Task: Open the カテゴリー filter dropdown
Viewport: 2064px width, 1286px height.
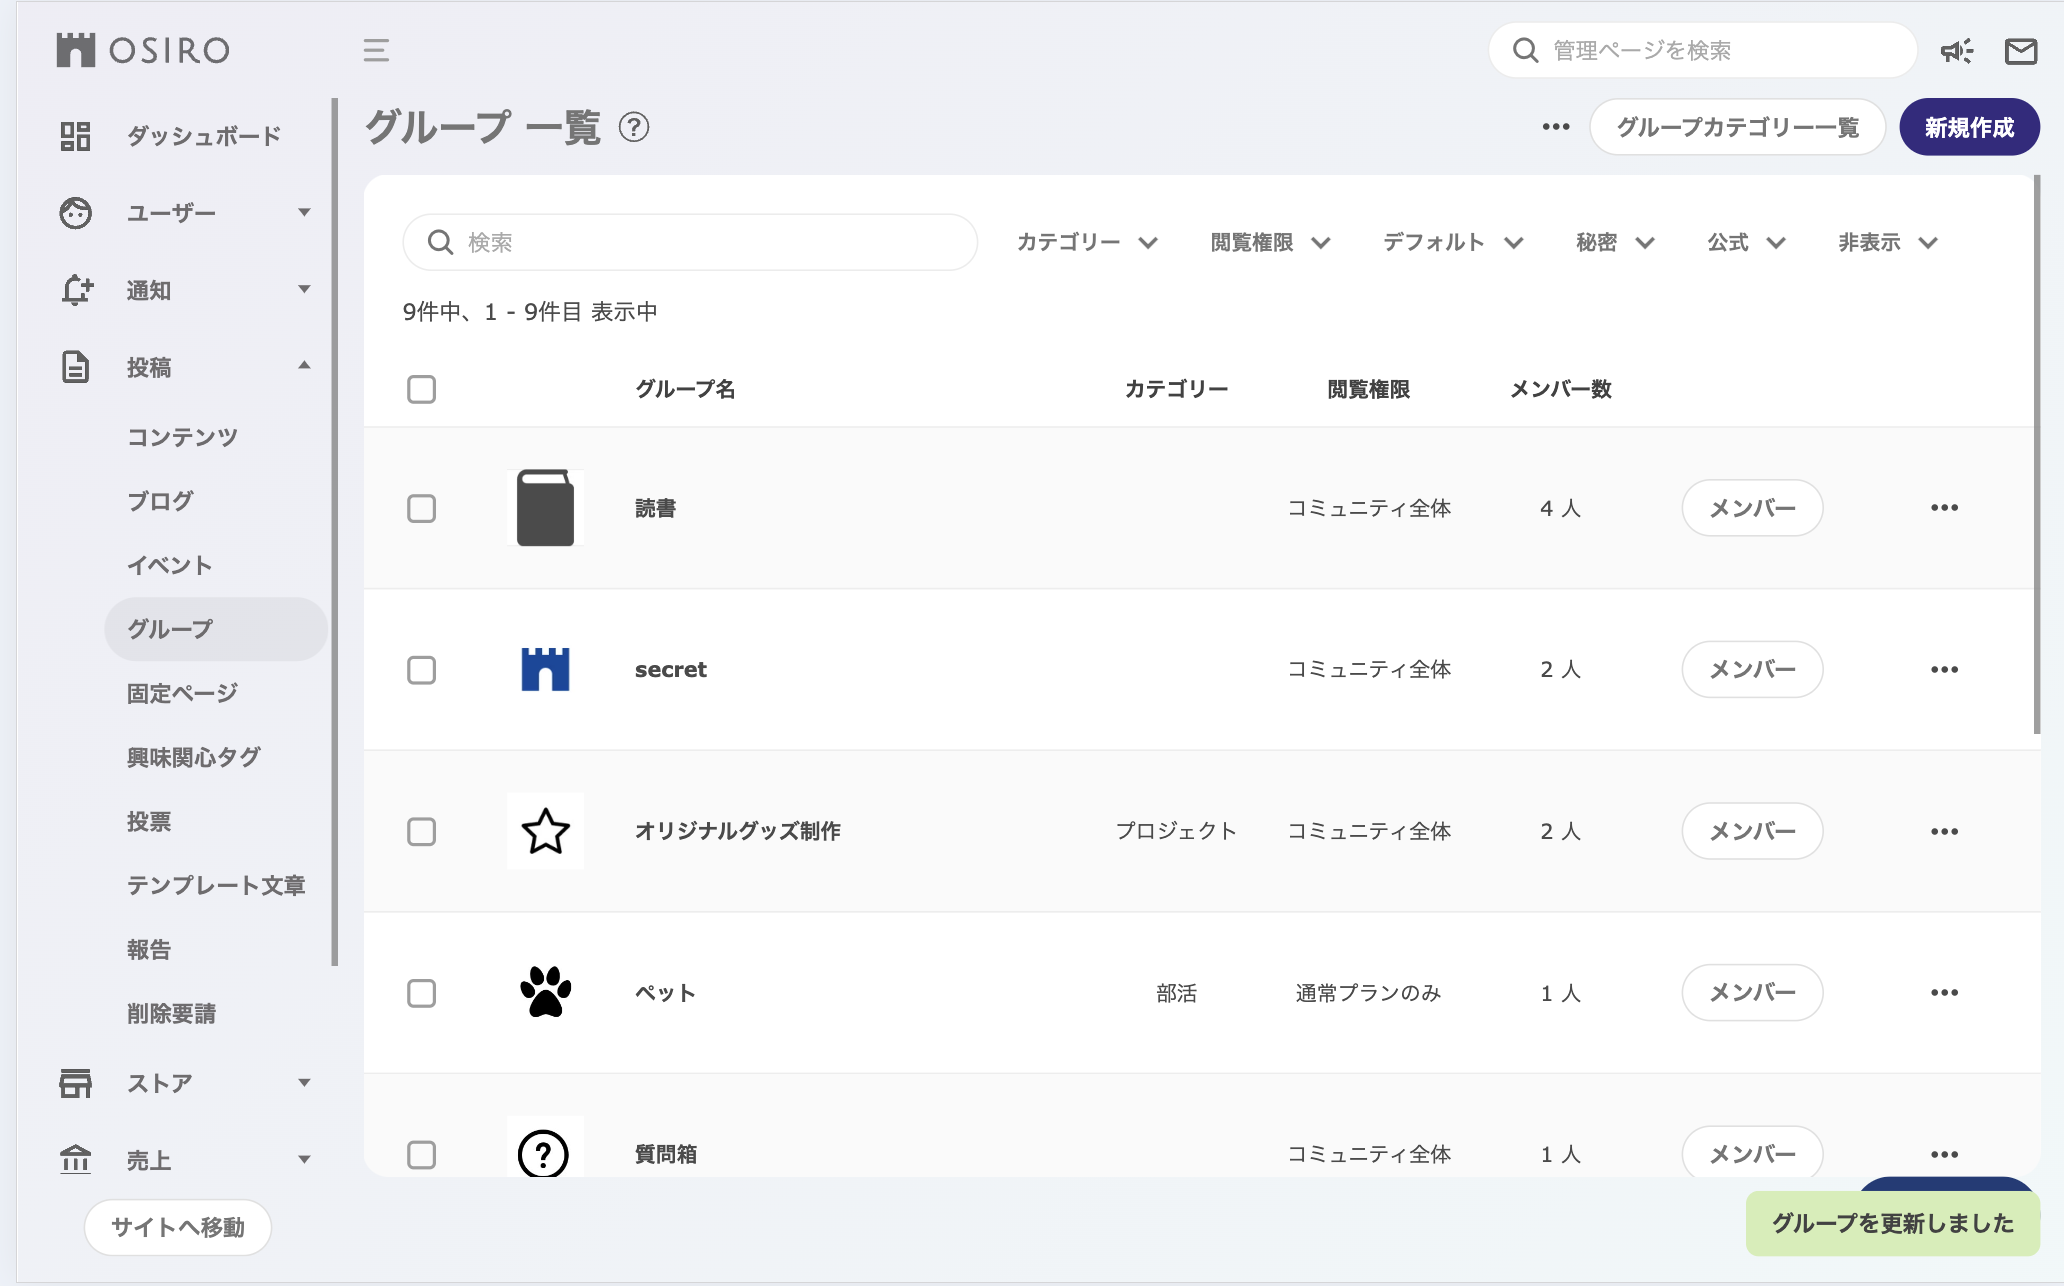Action: (x=1087, y=242)
